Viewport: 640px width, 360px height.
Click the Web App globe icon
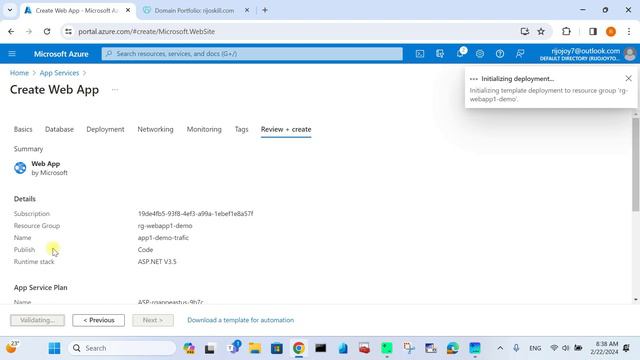click(20, 168)
